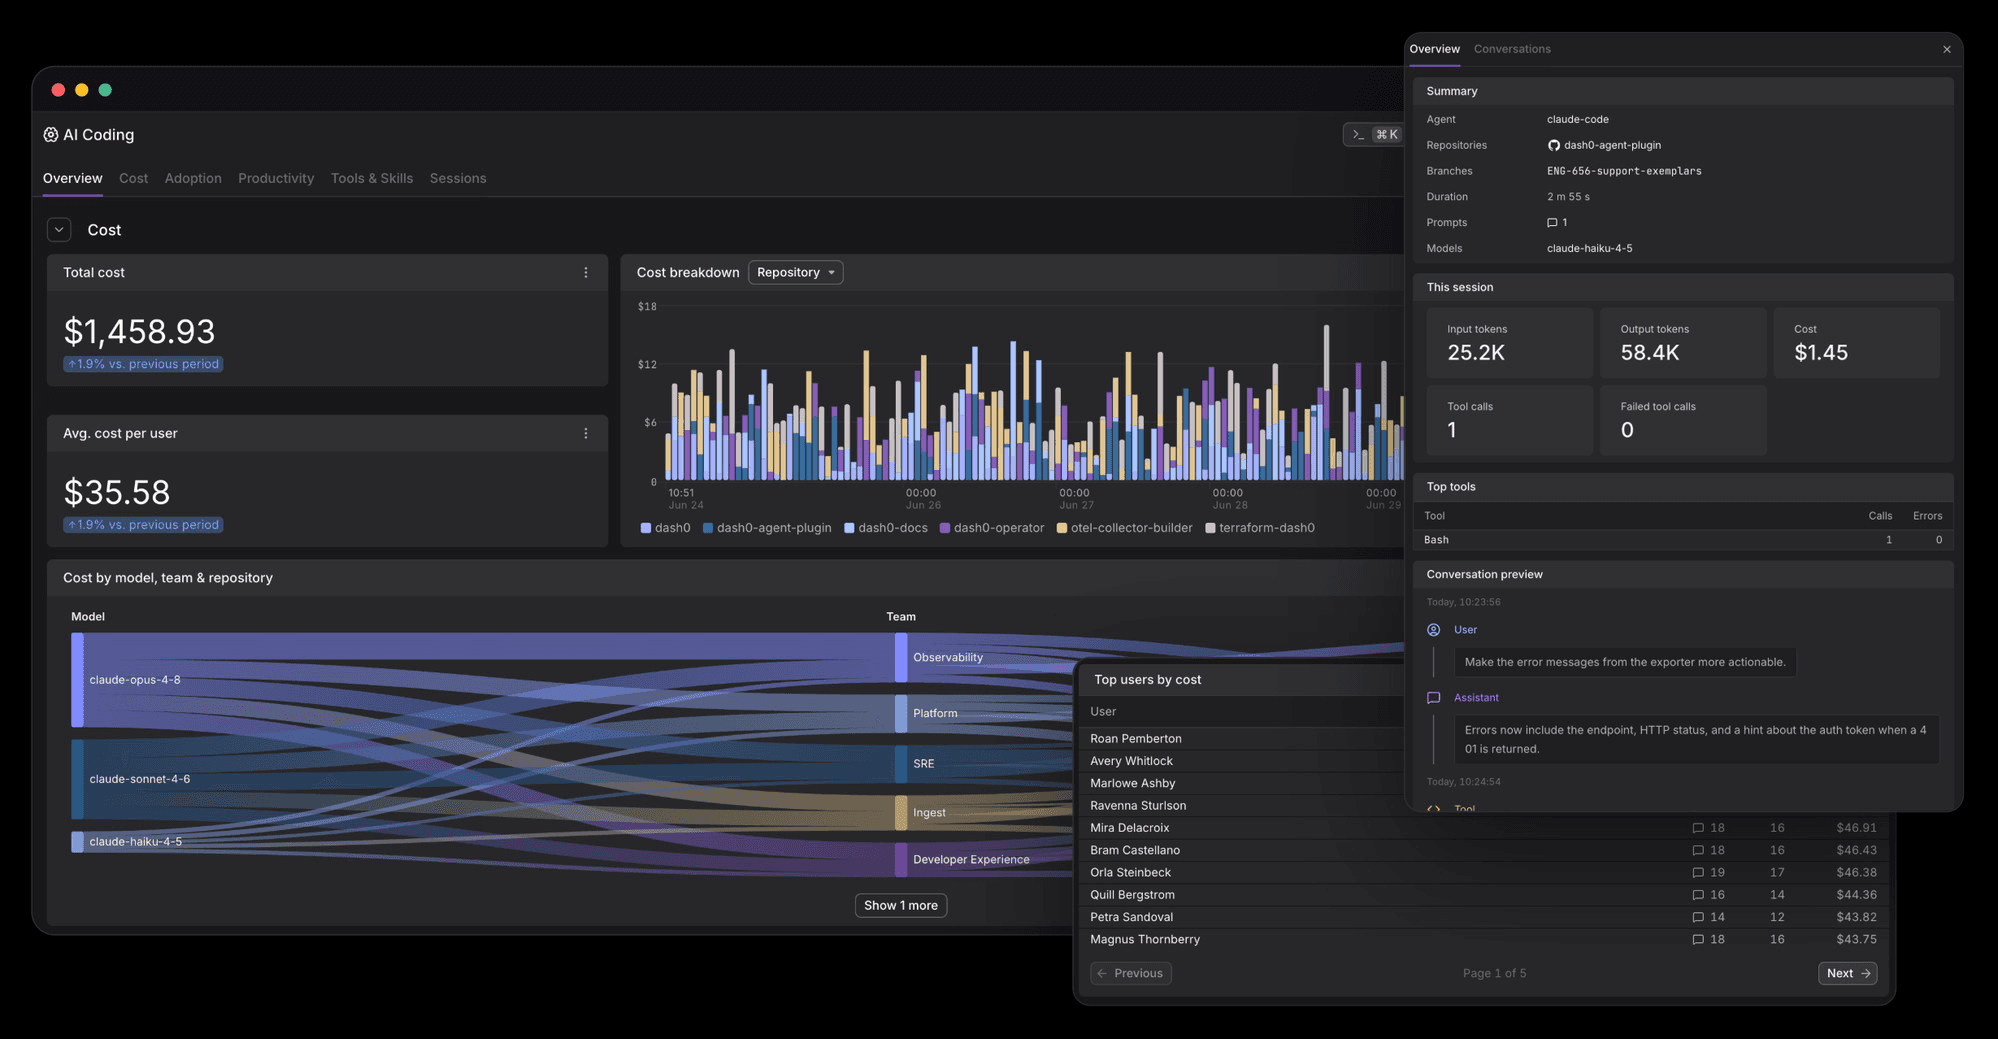
Task: Click the Ravenna Sturlson user row
Action: point(1242,806)
